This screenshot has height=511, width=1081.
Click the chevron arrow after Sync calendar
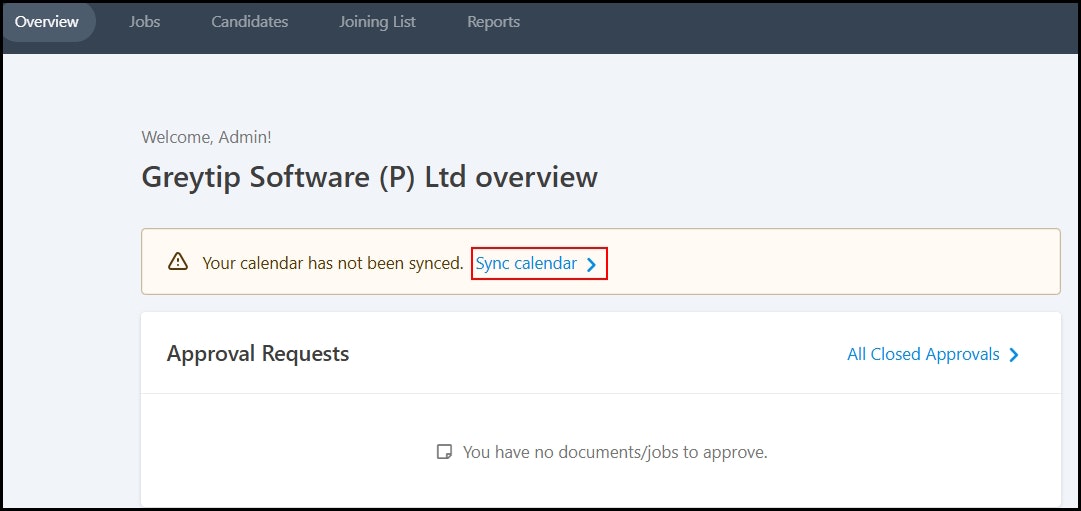pos(591,264)
